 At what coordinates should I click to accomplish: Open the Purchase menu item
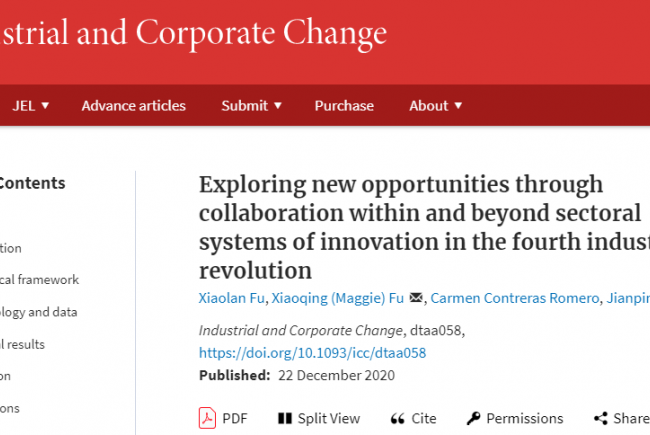point(344,106)
